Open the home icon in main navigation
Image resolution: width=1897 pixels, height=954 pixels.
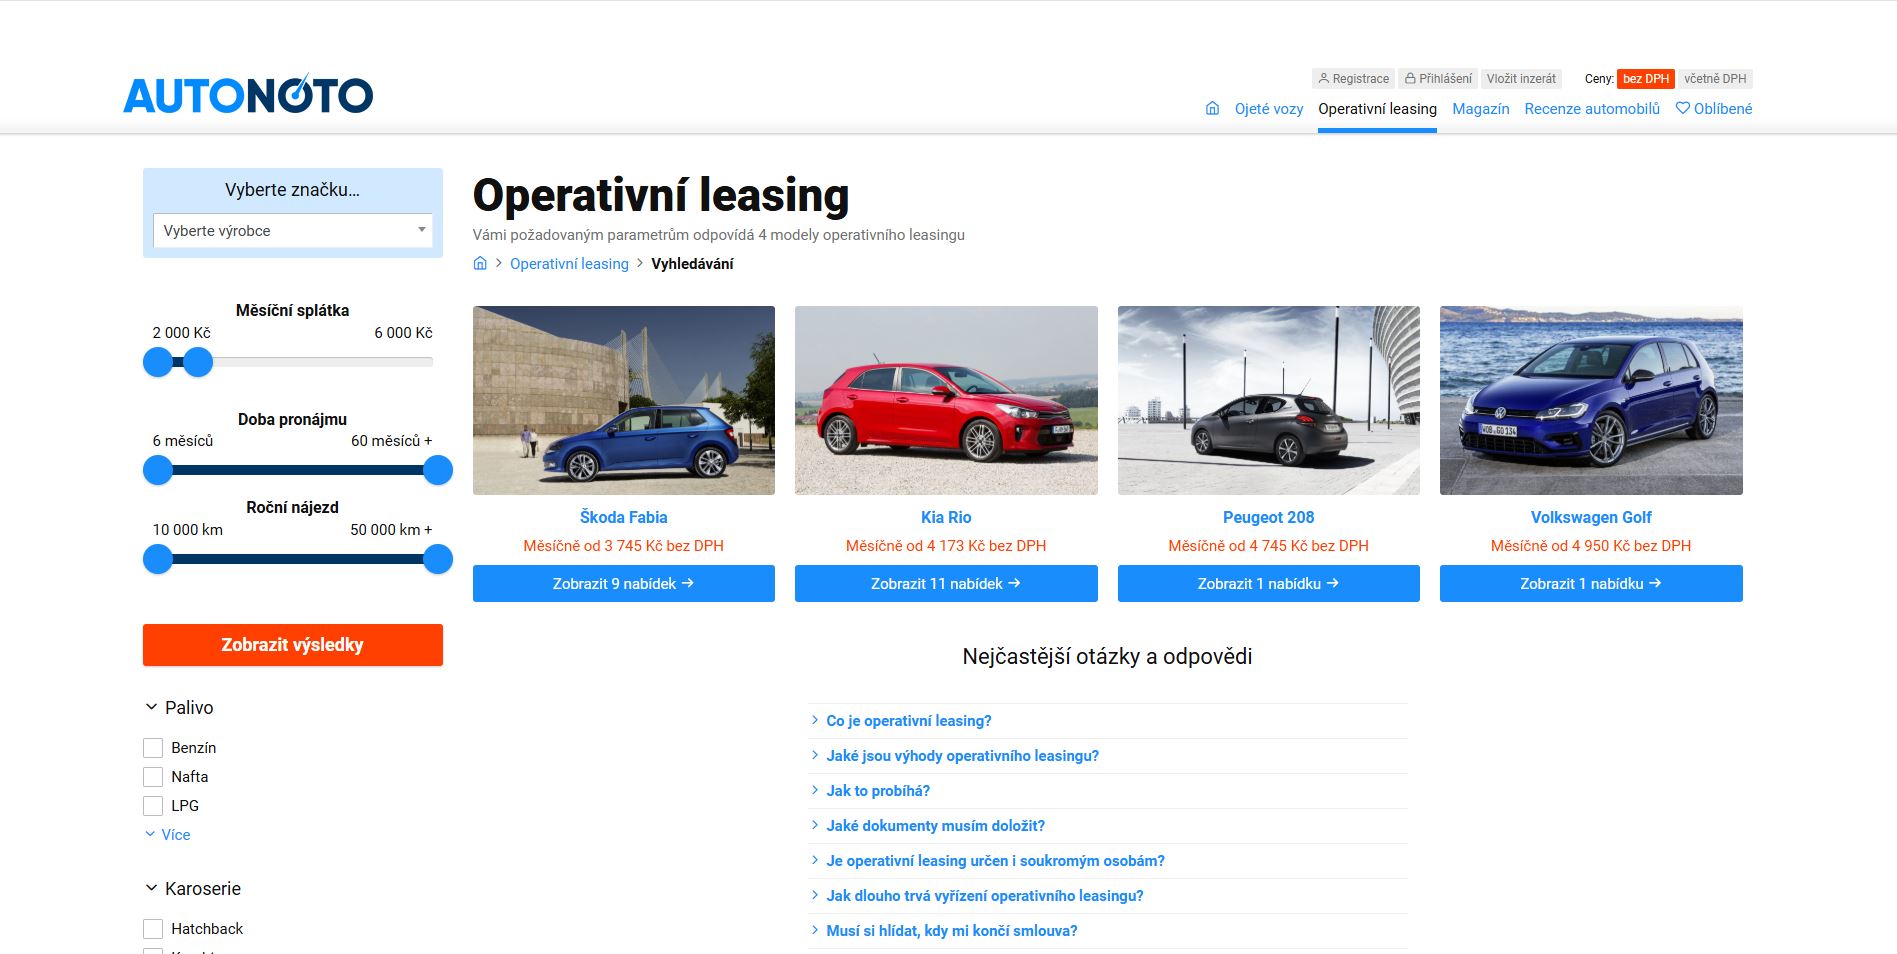[1212, 108]
